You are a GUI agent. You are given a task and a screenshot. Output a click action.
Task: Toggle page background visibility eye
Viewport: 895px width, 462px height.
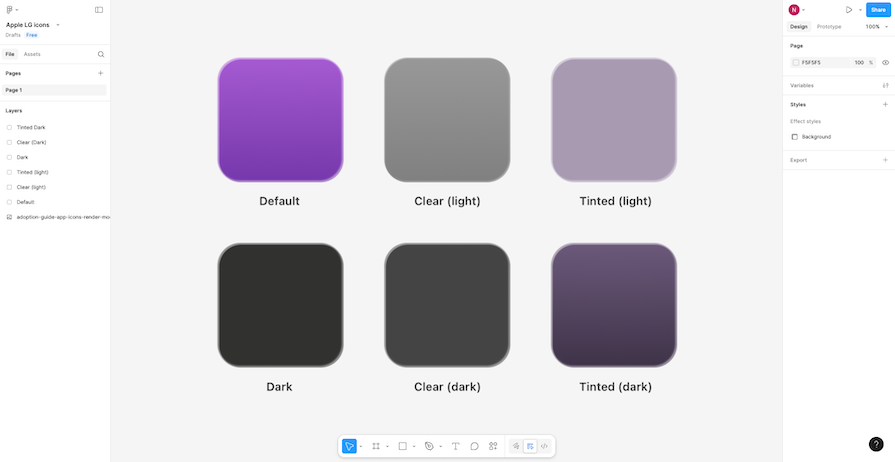point(885,63)
